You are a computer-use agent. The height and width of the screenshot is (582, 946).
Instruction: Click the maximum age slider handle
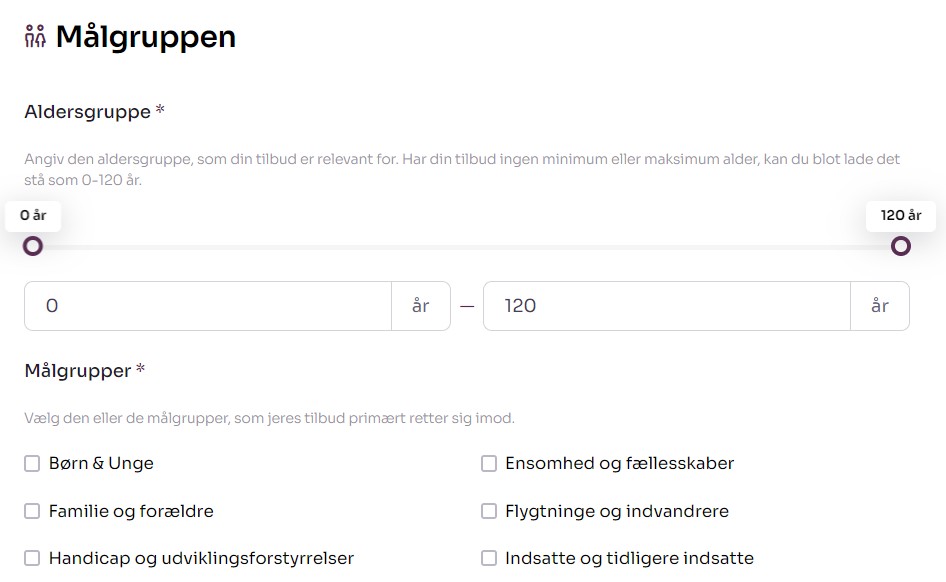pyautogui.click(x=901, y=246)
